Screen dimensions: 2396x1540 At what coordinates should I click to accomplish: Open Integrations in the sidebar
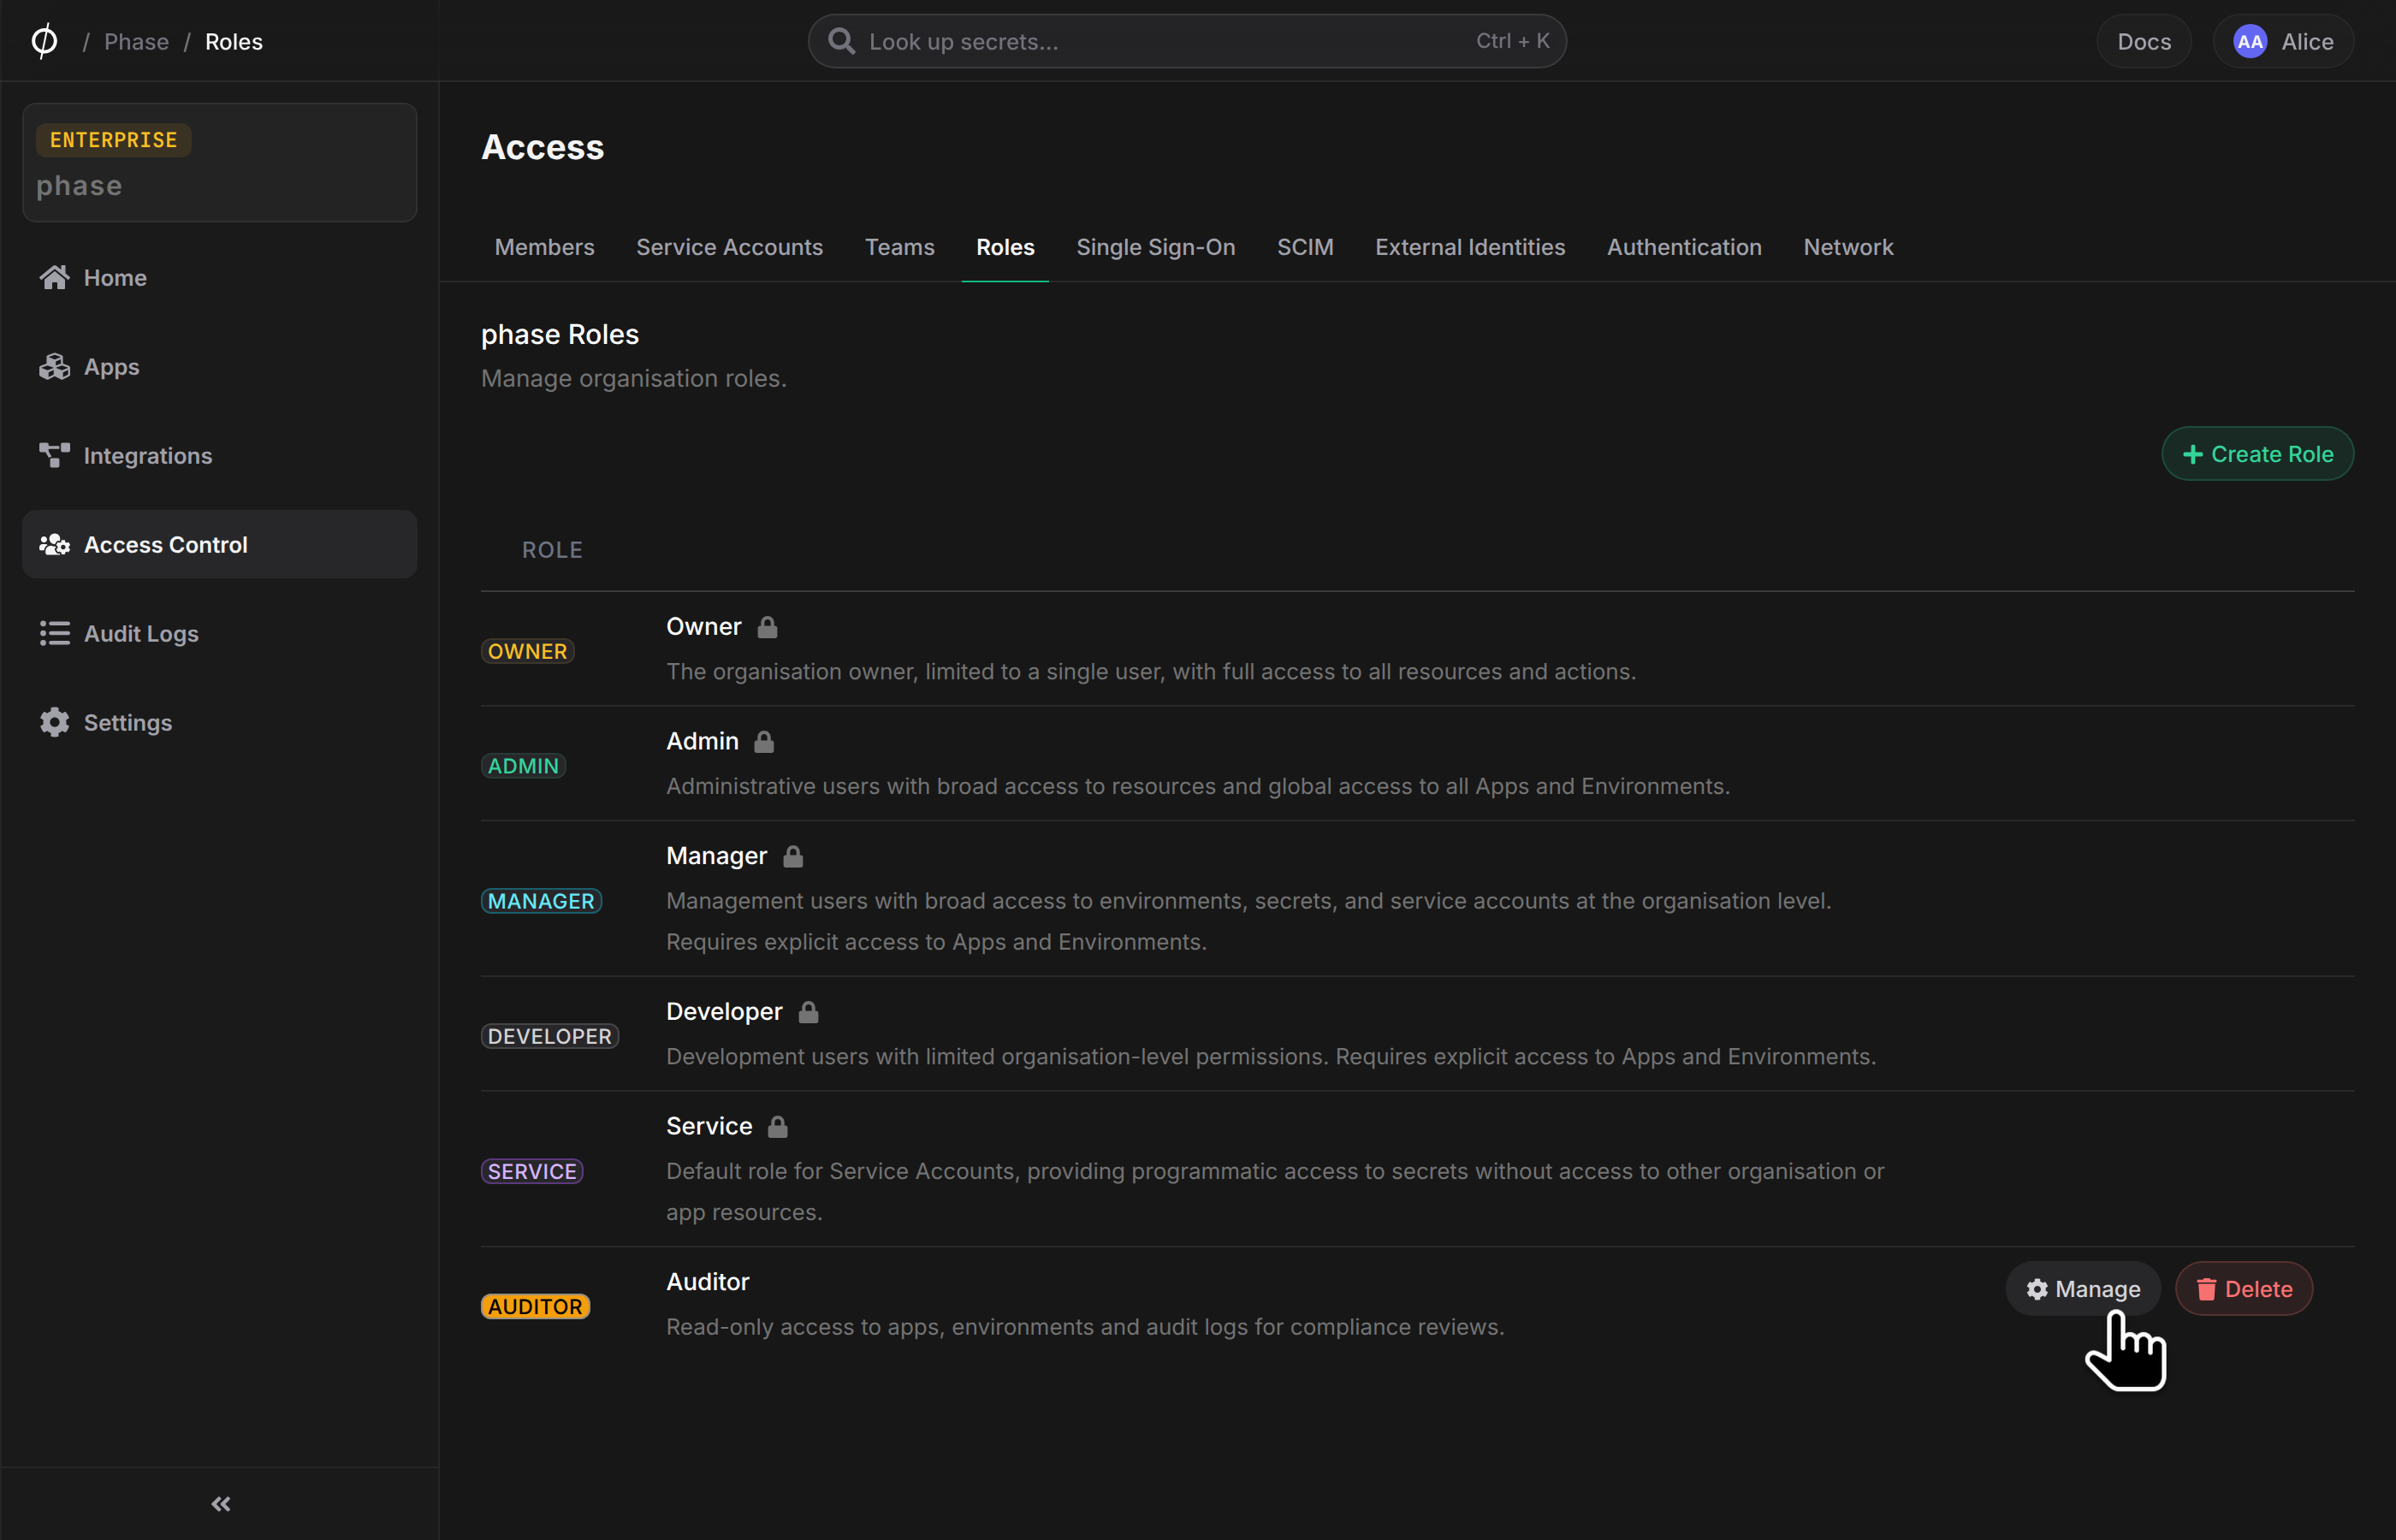(x=220, y=455)
